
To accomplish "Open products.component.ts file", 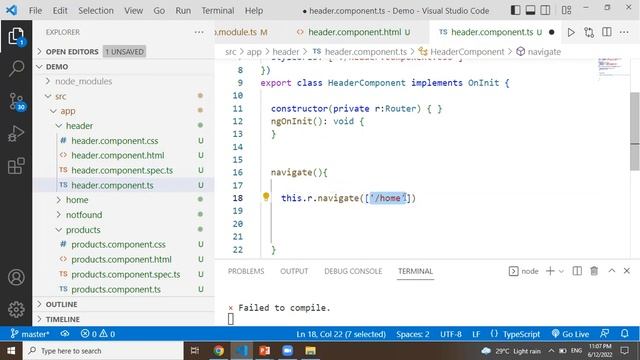I will pos(124,289).
